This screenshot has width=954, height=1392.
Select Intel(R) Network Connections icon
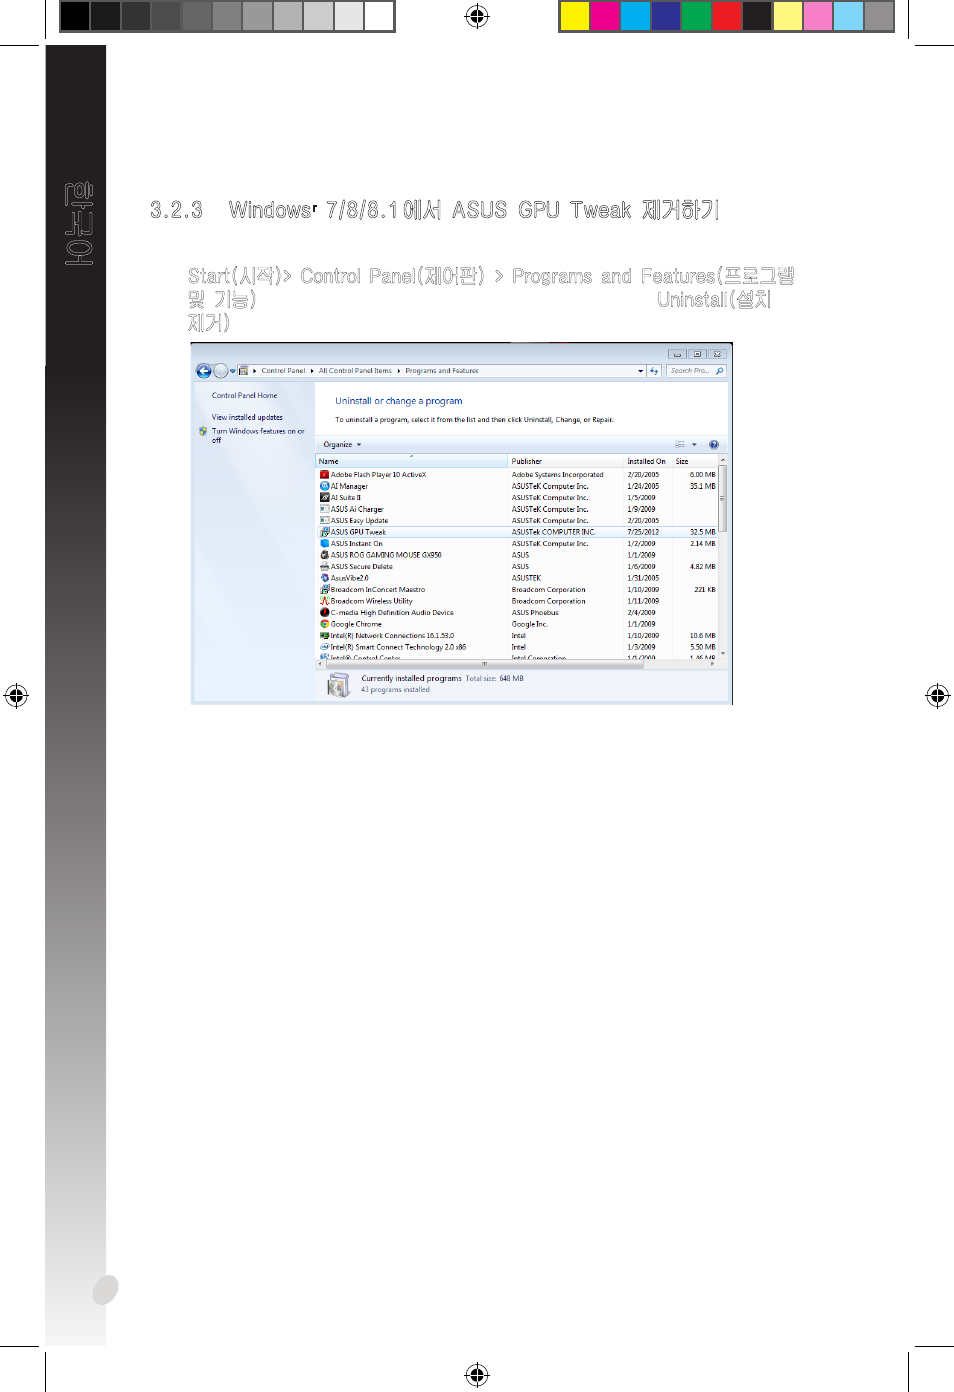pos(324,635)
